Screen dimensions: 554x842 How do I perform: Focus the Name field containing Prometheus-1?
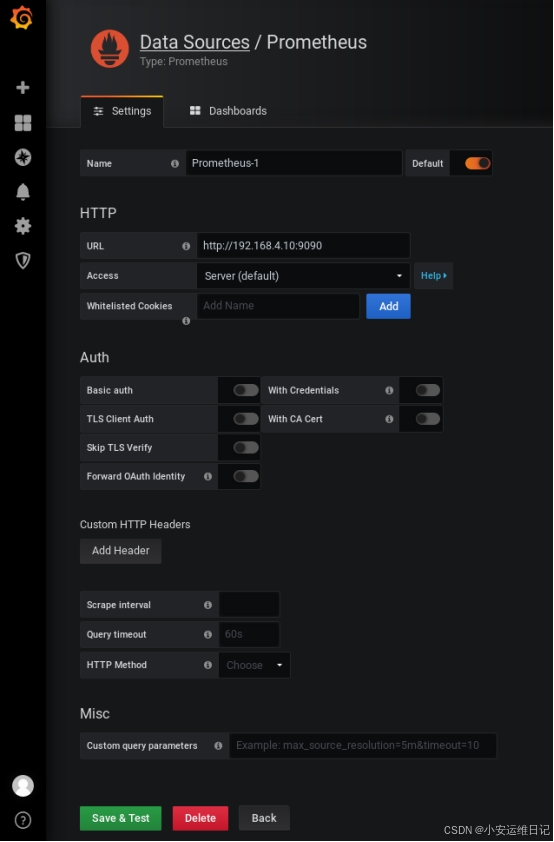[x=294, y=163]
